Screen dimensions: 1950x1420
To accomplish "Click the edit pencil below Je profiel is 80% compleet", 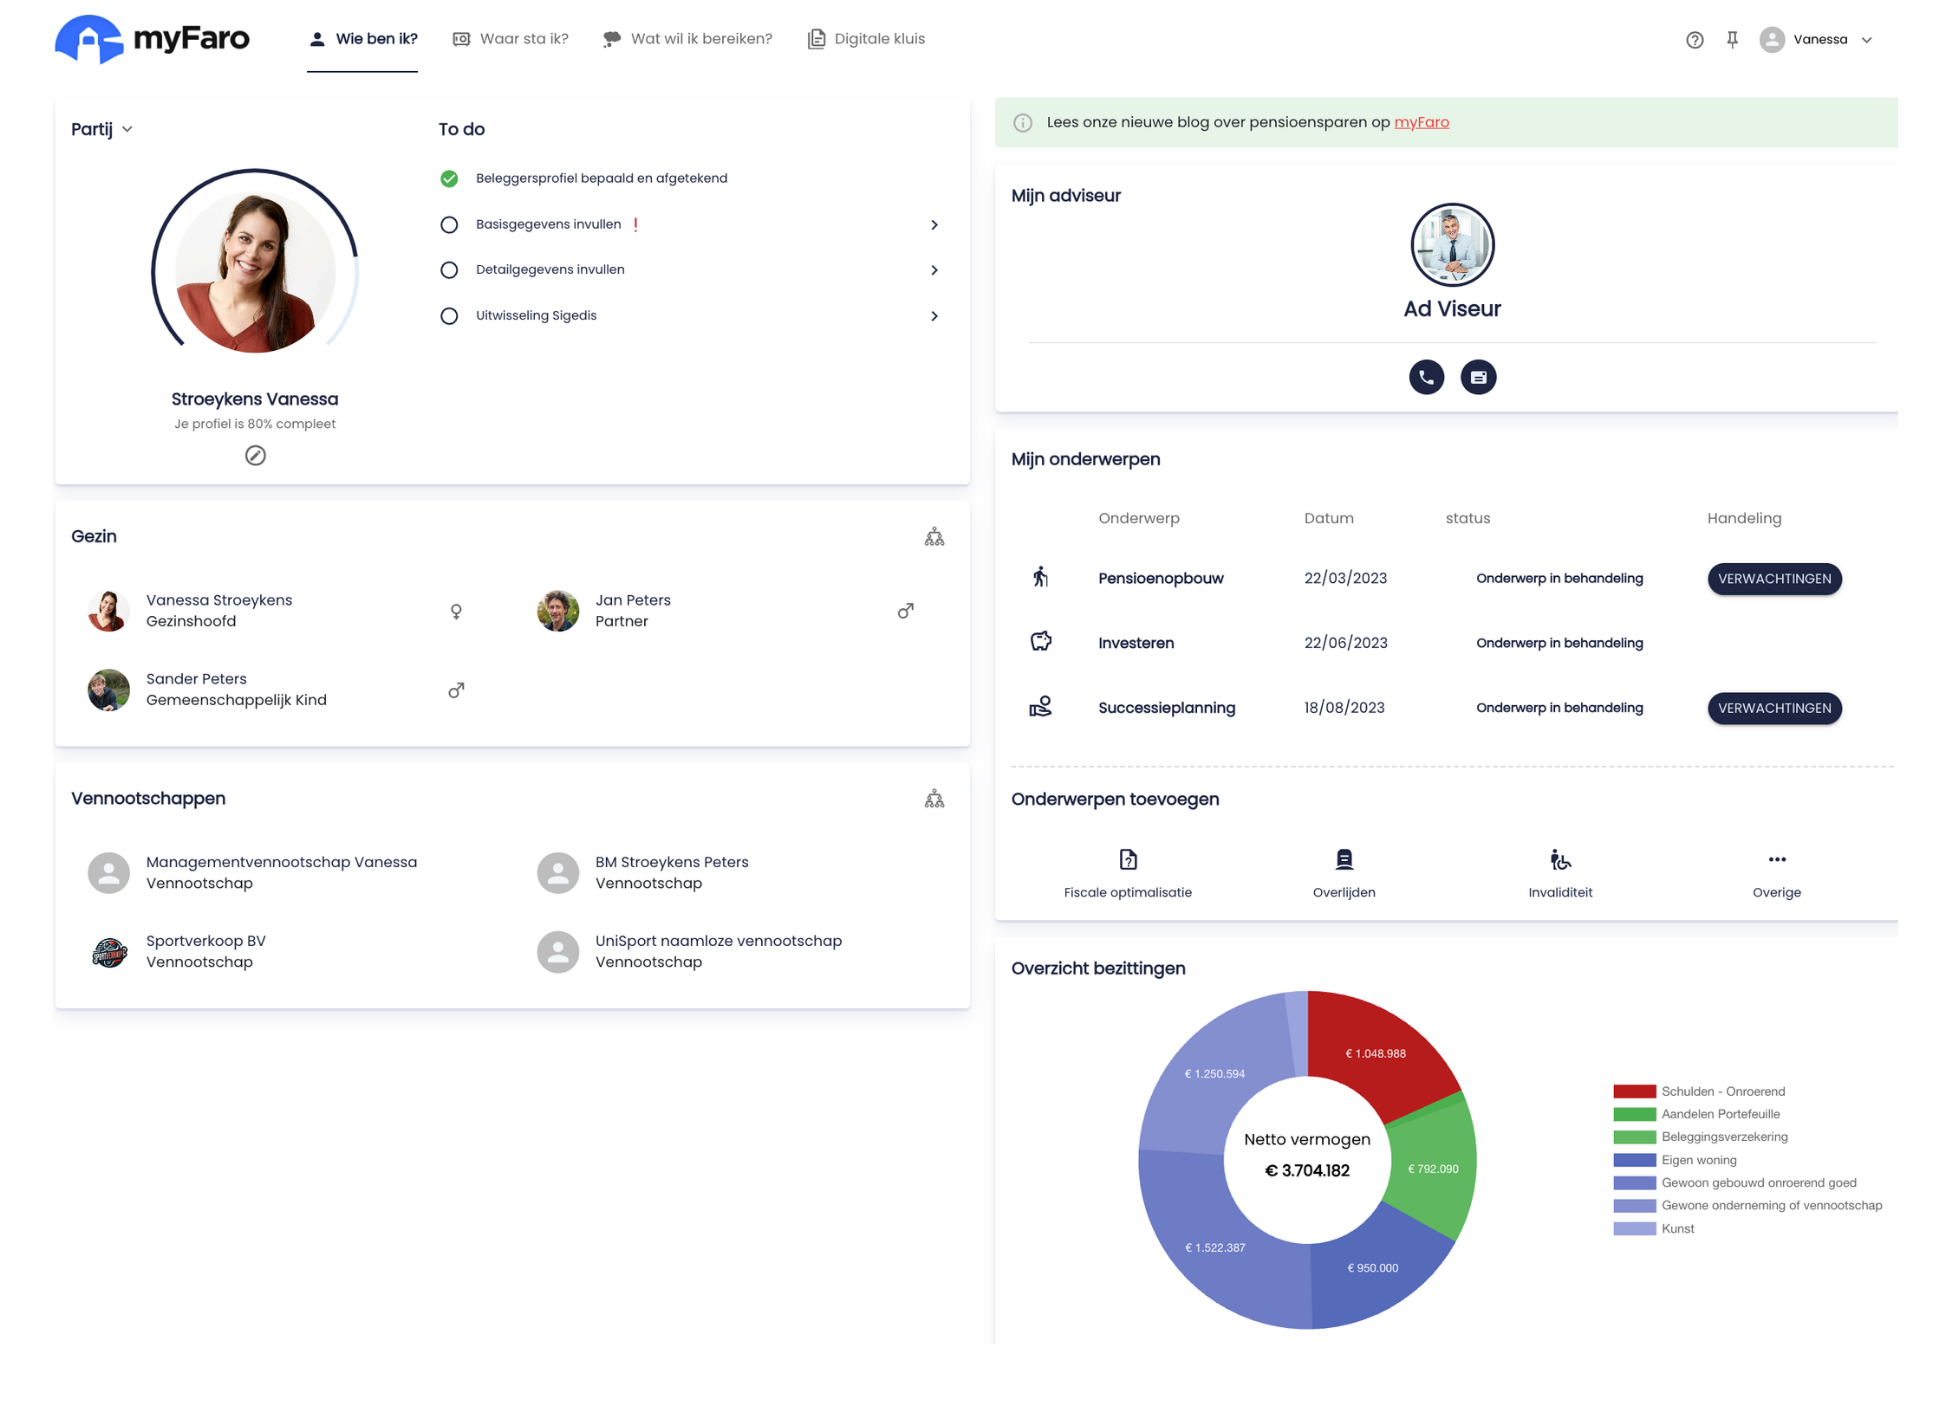I will pos(255,455).
